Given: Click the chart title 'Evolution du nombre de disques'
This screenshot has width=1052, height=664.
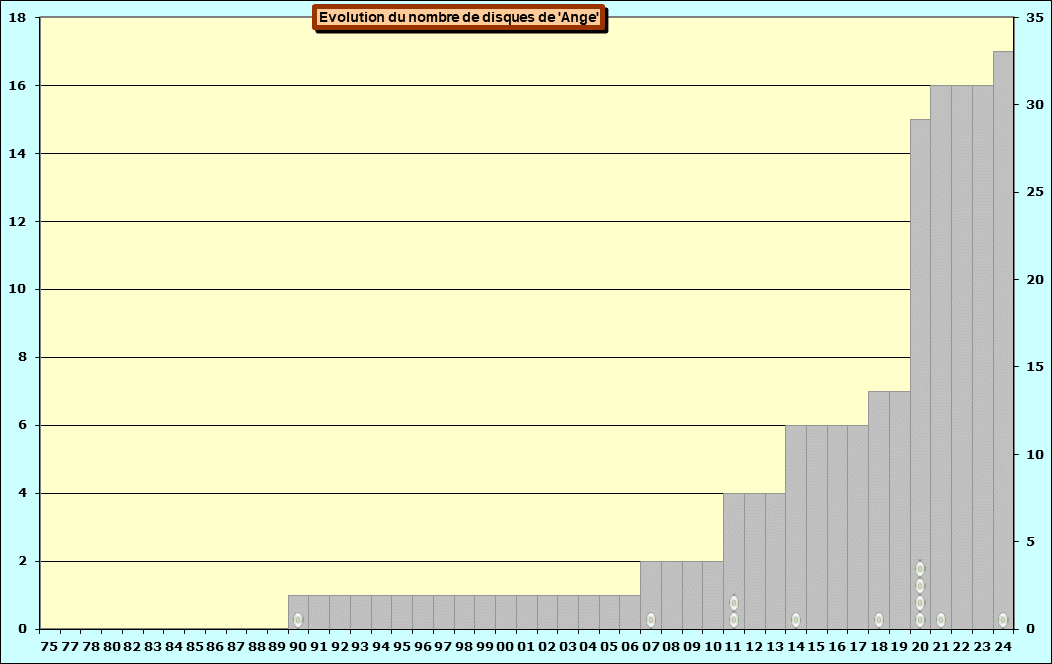Looking at the screenshot, I should coord(459,17).
